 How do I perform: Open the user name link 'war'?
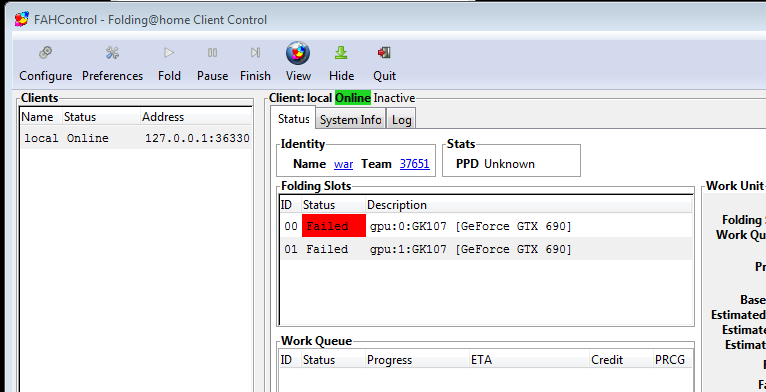click(x=343, y=164)
